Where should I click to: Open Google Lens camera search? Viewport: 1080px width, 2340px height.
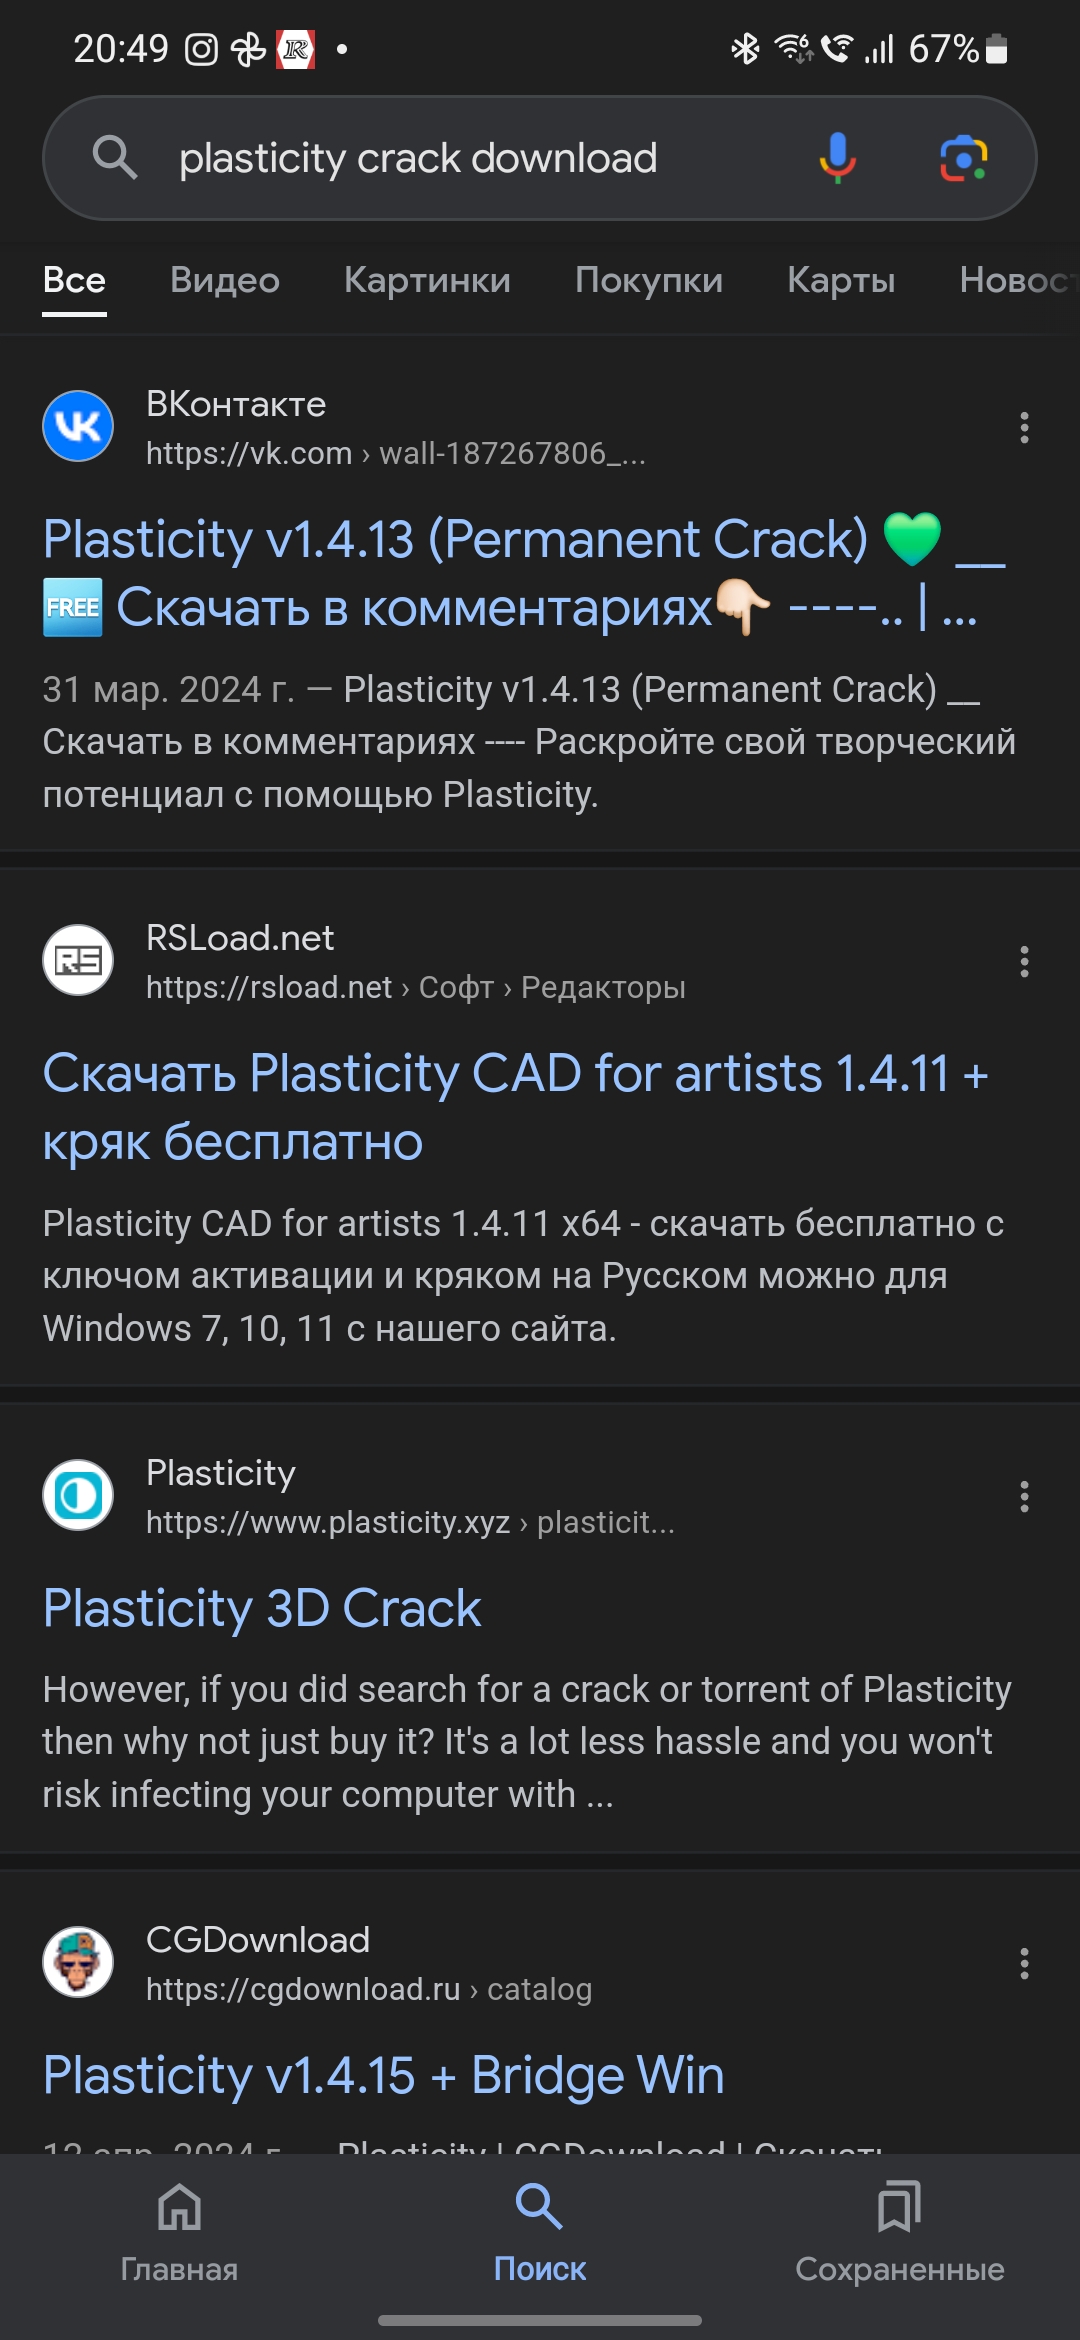click(x=963, y=158)
